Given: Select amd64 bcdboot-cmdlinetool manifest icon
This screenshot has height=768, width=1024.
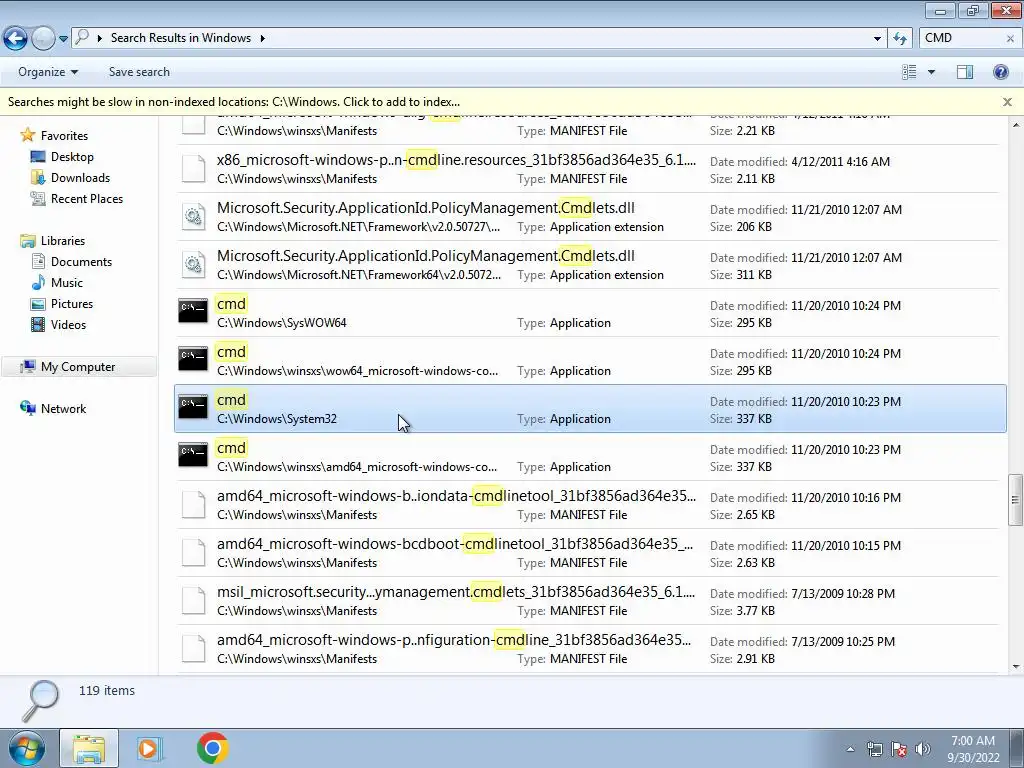Looking at the screenshot, I should (193, 552).
